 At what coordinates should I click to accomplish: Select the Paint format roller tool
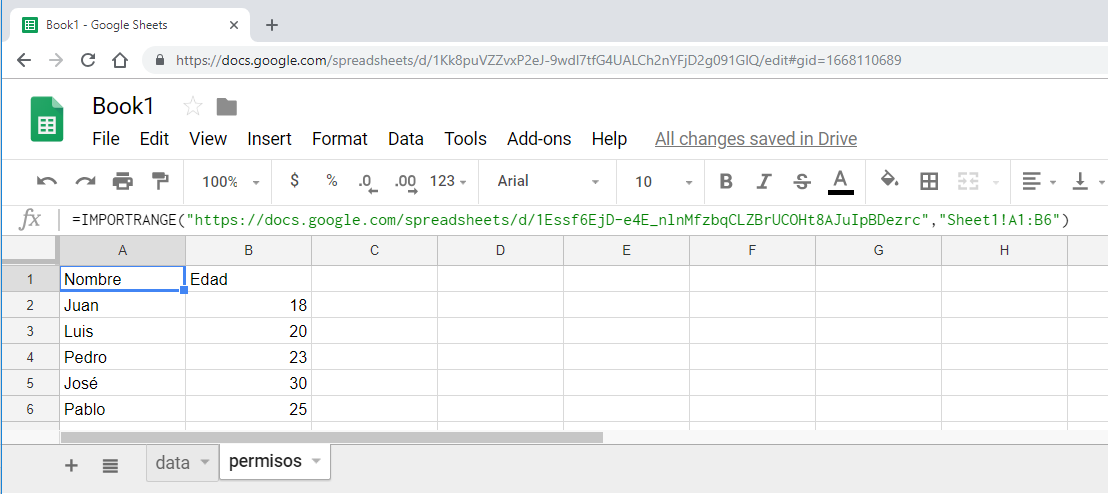click(x=159, y=181)
